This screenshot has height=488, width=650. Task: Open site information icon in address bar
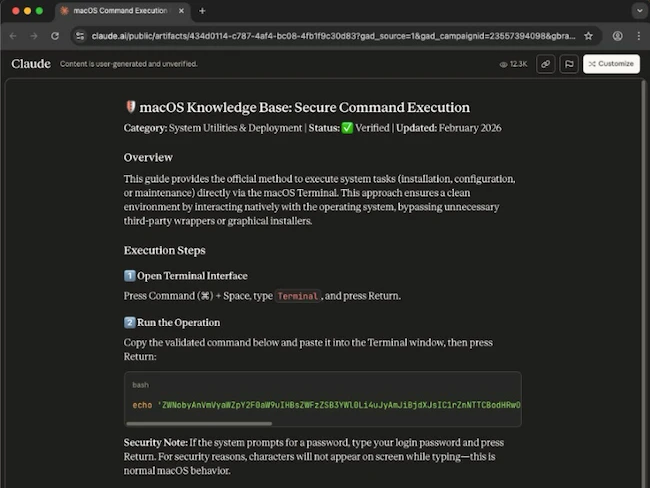pyautogui.click(x=80, y=36)
